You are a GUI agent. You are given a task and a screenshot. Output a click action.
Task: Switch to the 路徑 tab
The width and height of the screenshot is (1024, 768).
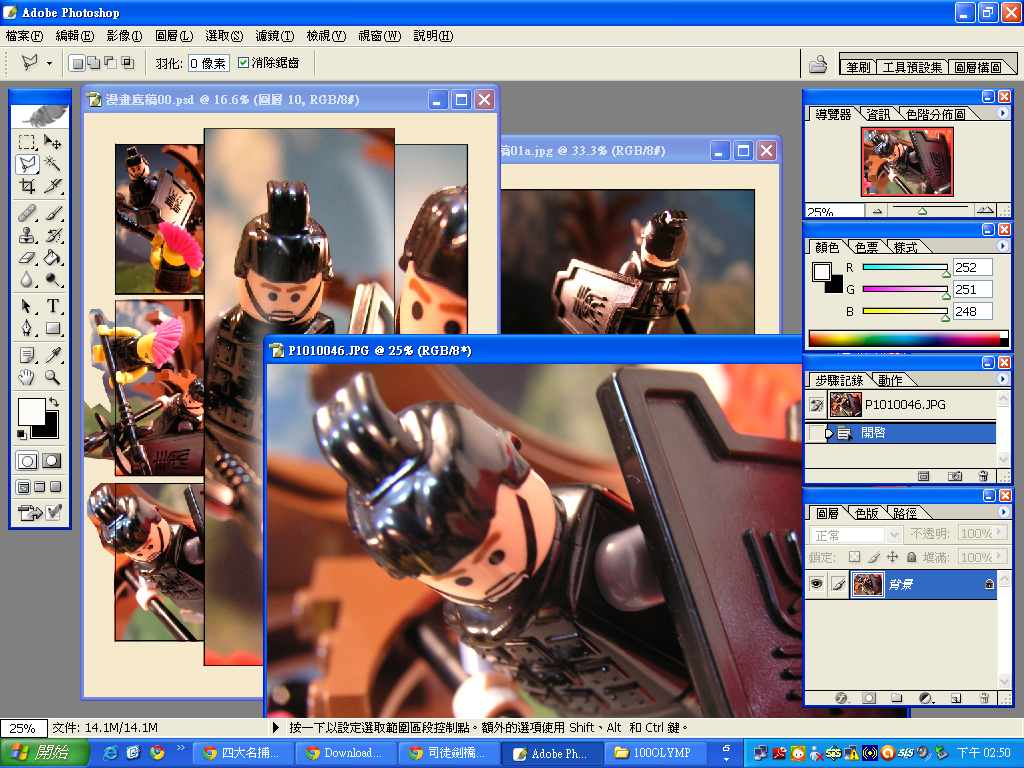coord(904,513)
